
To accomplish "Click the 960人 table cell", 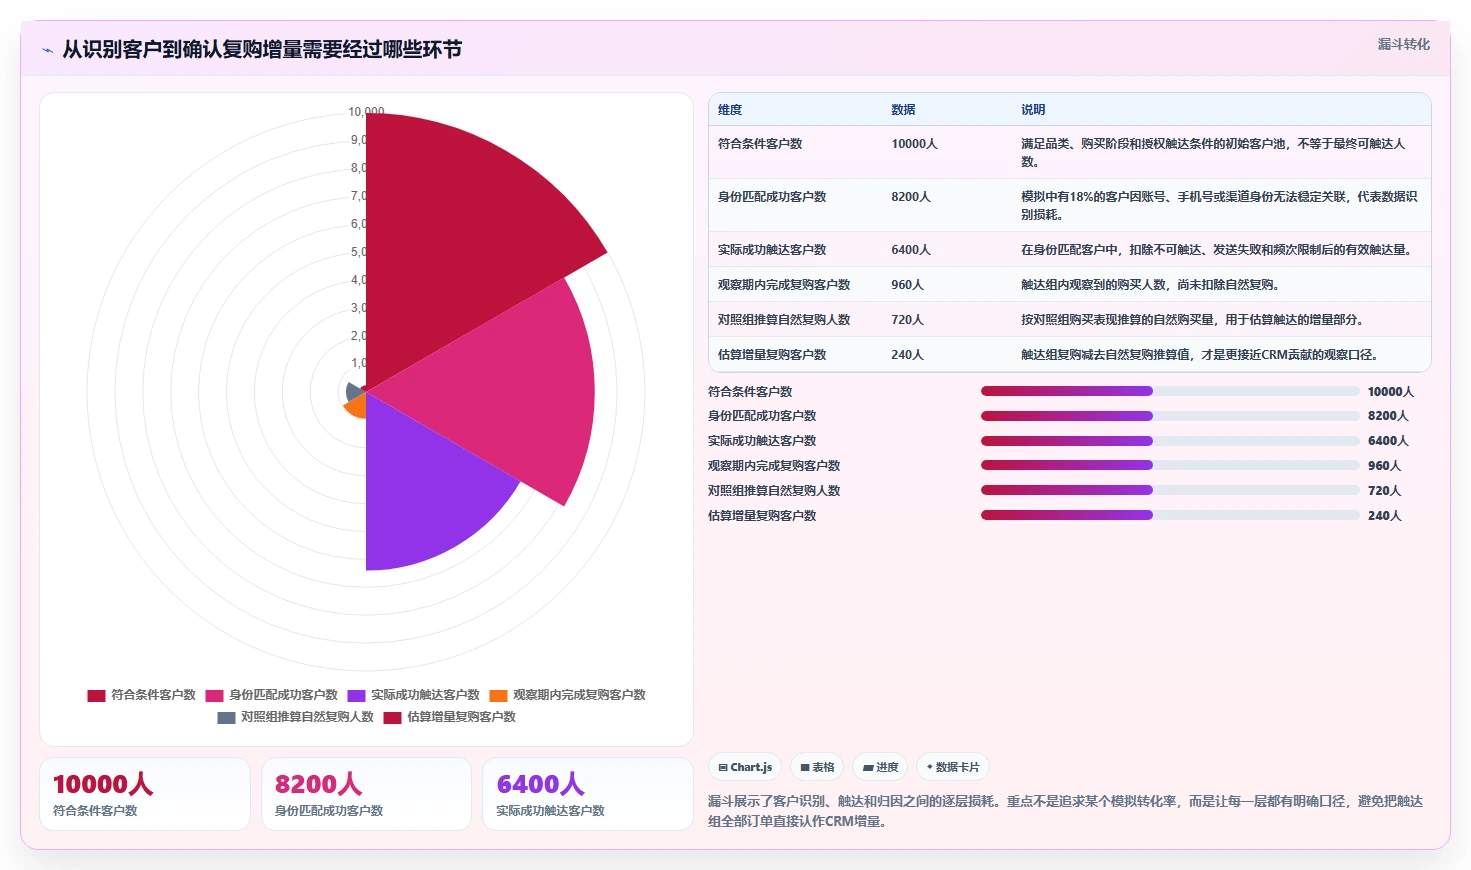I will [x=907, y=285].
